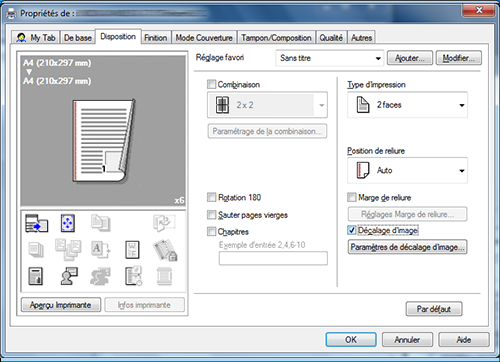Click the Chapitres page entry field
This screenshot has height=362, width=500.
tap(273, 258)
